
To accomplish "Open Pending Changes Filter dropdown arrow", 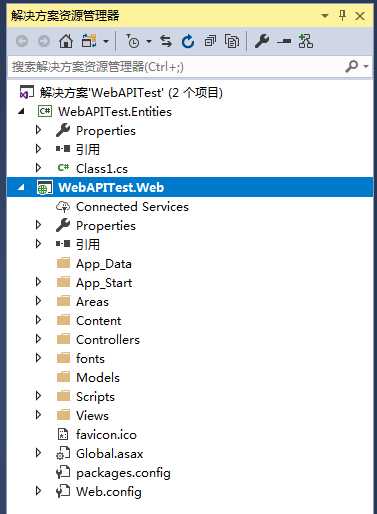I will click(x=149, y=42).
